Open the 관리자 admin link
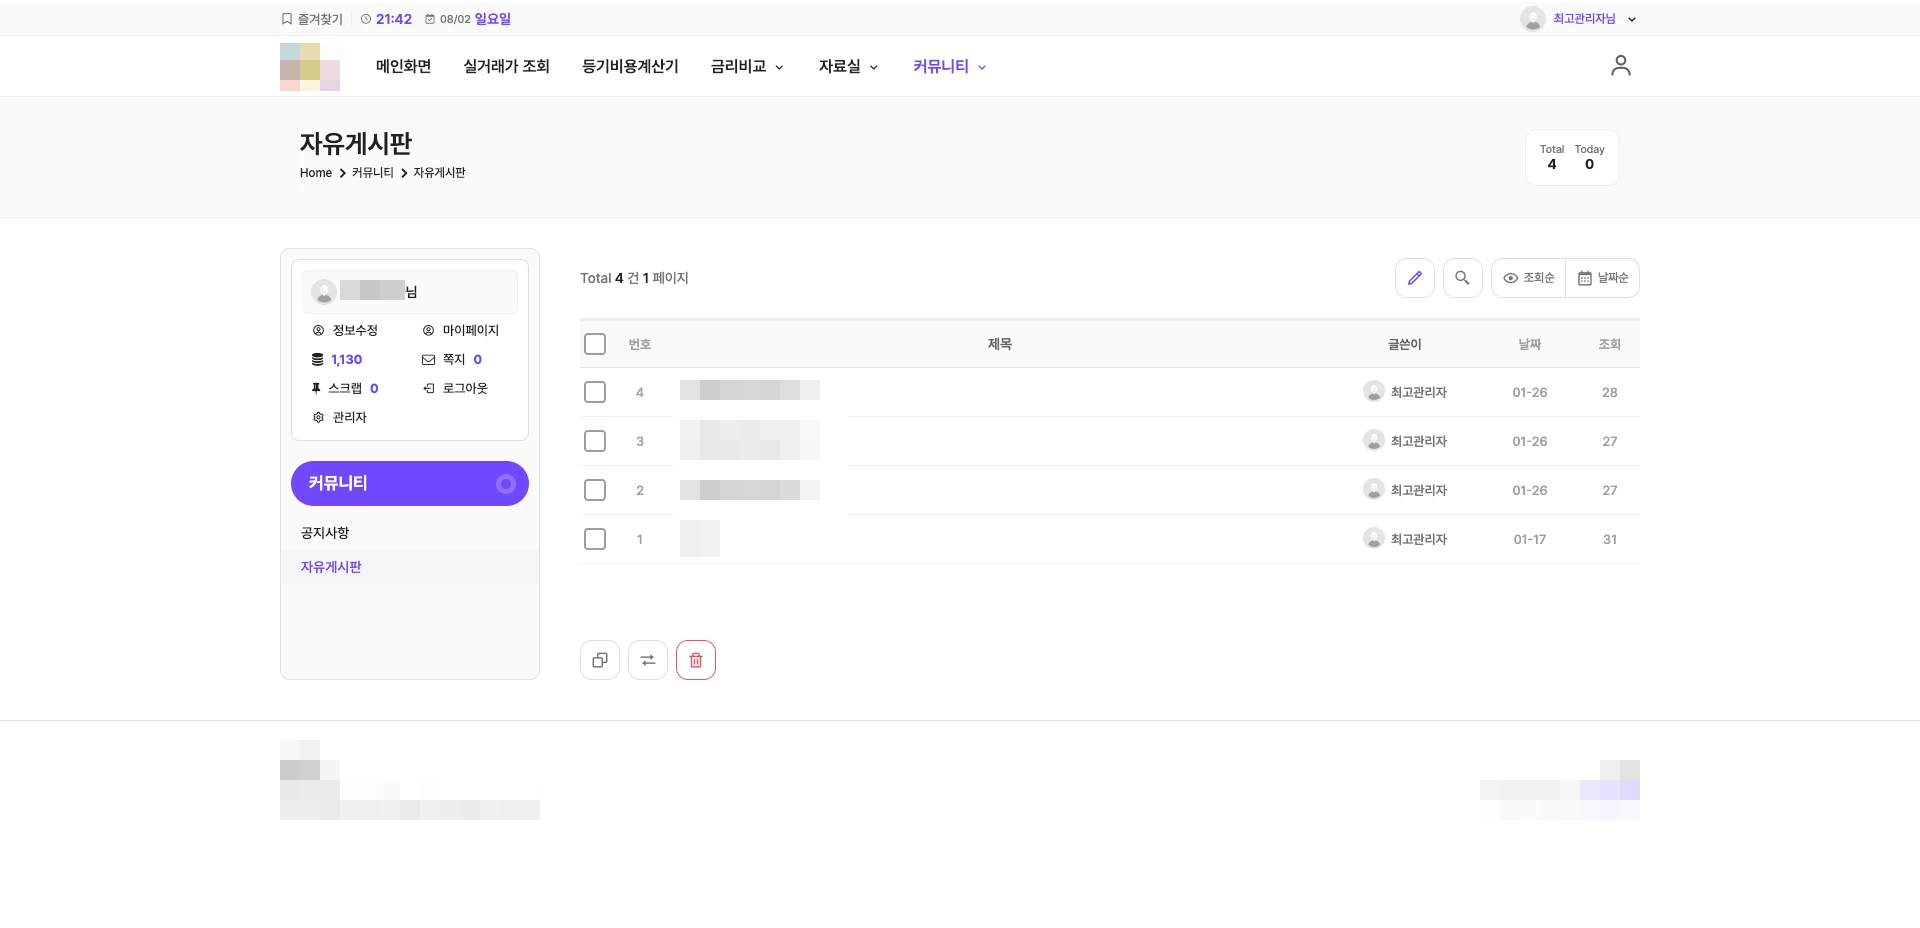This screenshot has height=928, width=1920. click(340, 417)
